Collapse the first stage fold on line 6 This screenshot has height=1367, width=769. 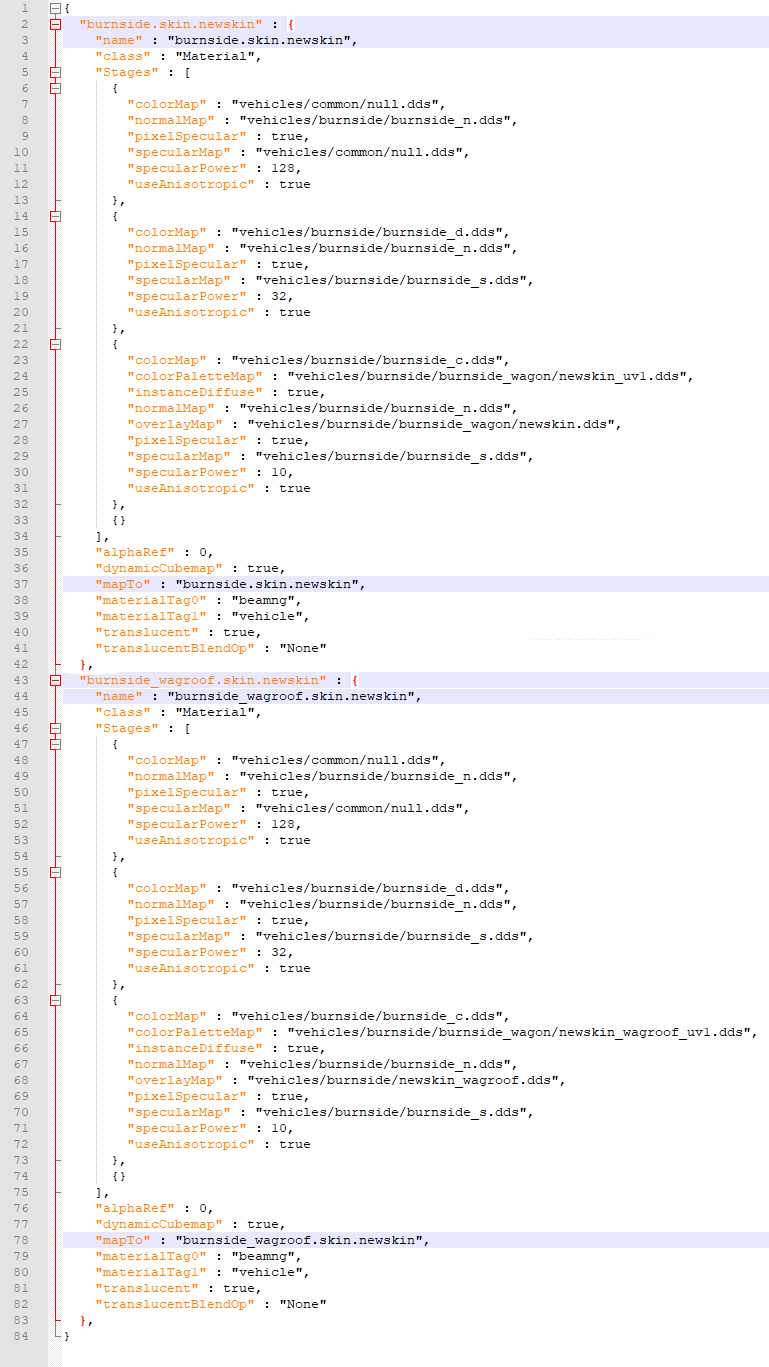[55, 88]
